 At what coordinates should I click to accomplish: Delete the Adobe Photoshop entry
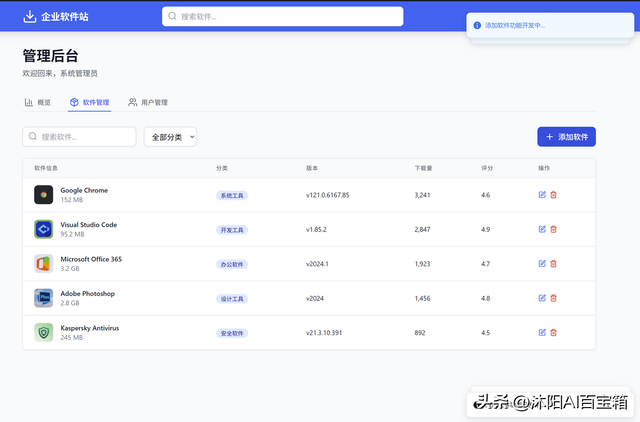(x=553, y=298)
